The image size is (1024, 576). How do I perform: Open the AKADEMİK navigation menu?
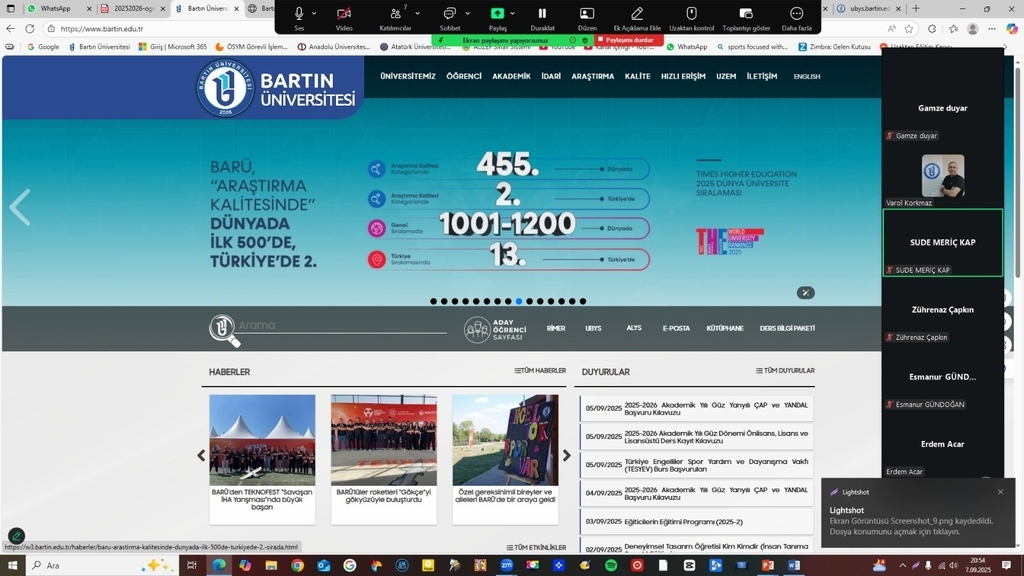click(x=511, y=76)
